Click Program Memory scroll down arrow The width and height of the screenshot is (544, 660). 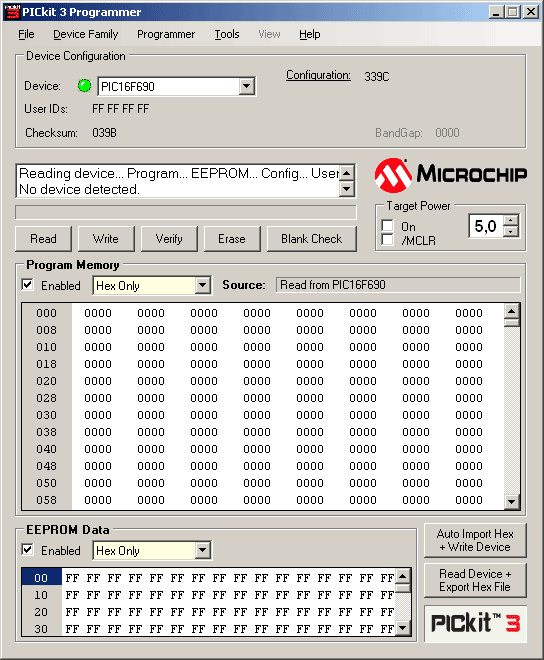[512, 501]
